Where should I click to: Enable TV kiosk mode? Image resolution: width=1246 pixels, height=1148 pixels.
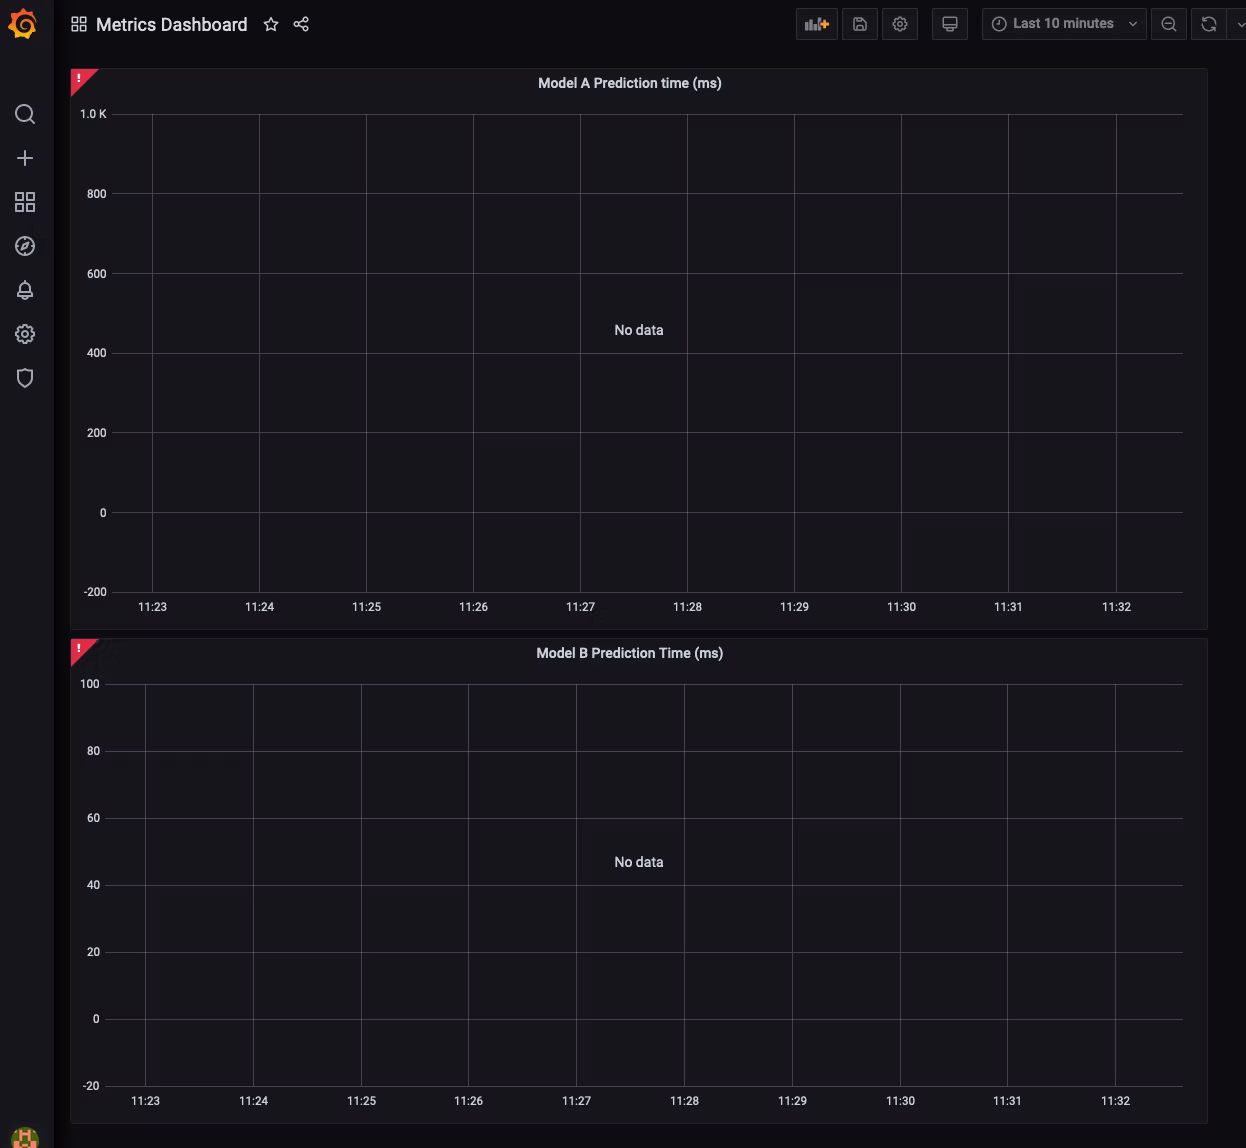(949, 23)
